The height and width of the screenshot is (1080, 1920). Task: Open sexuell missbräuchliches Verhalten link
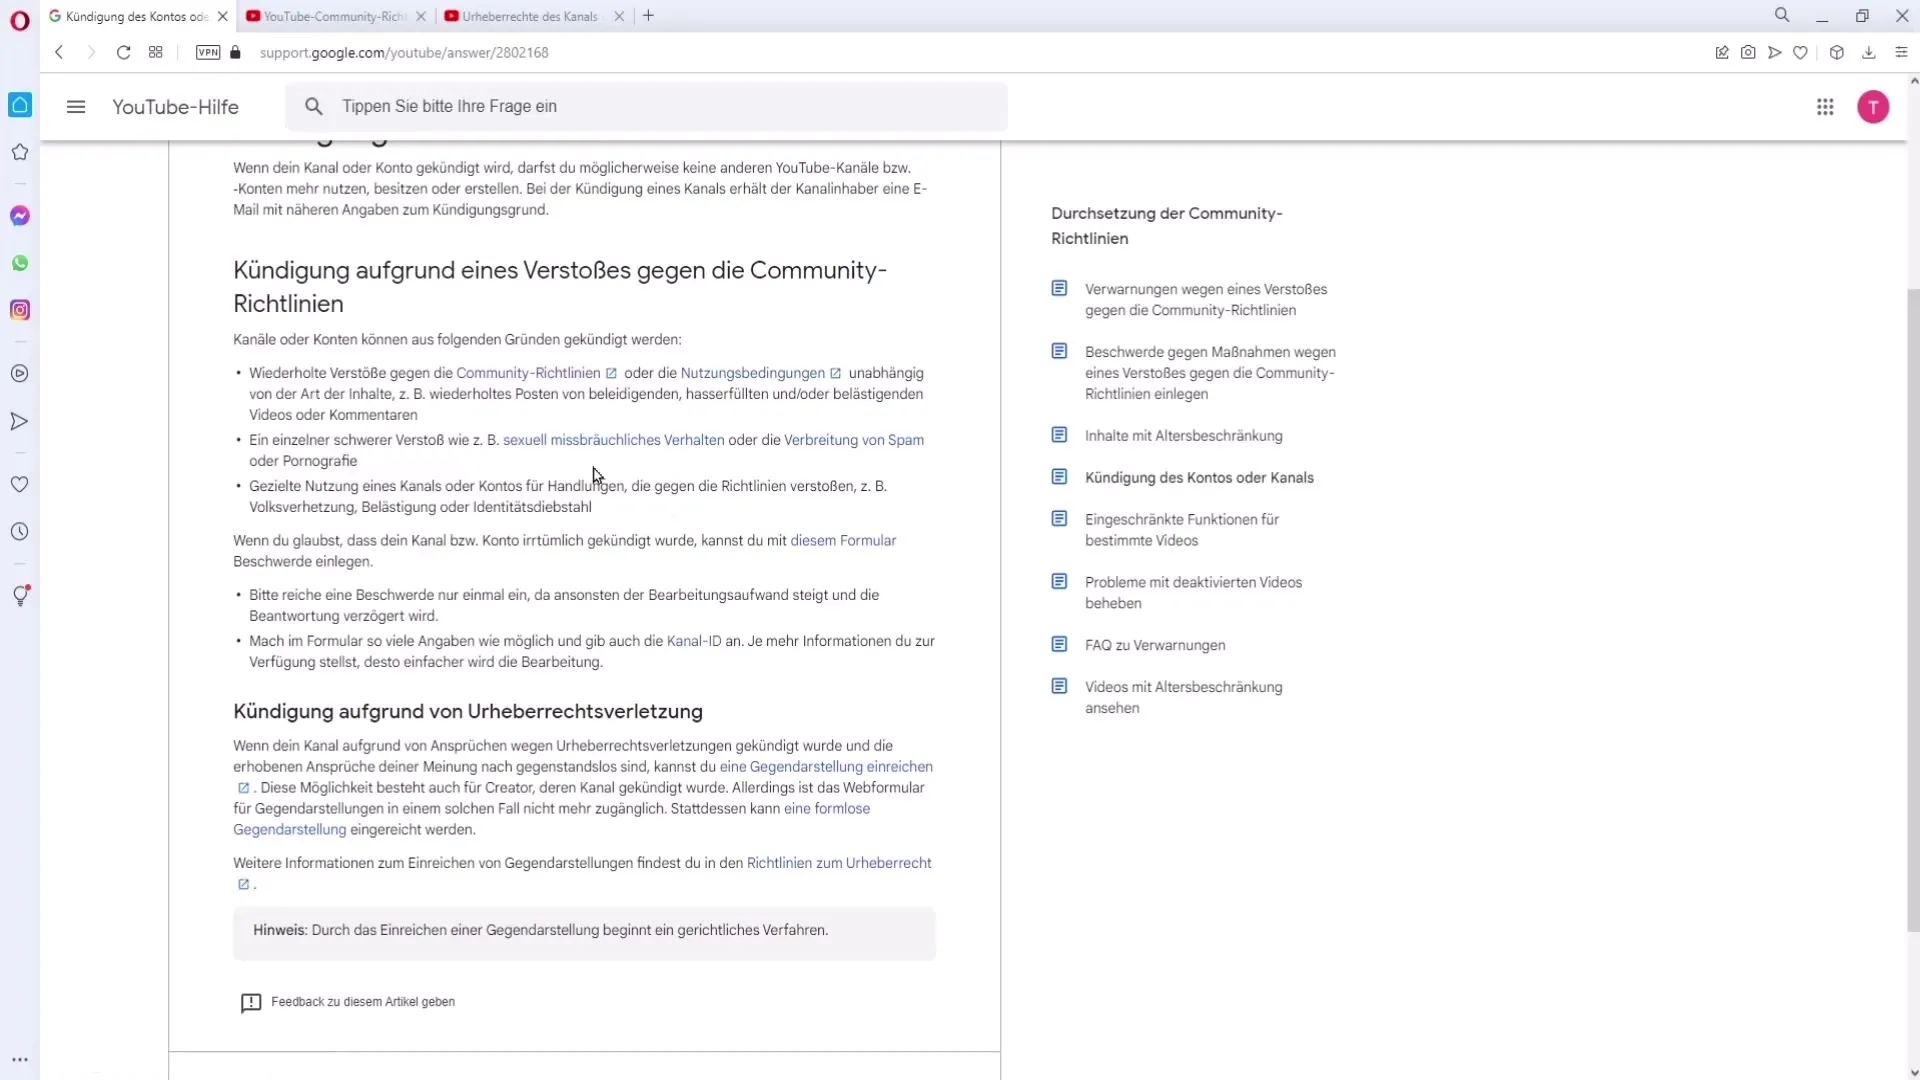(x=613, y=440)
